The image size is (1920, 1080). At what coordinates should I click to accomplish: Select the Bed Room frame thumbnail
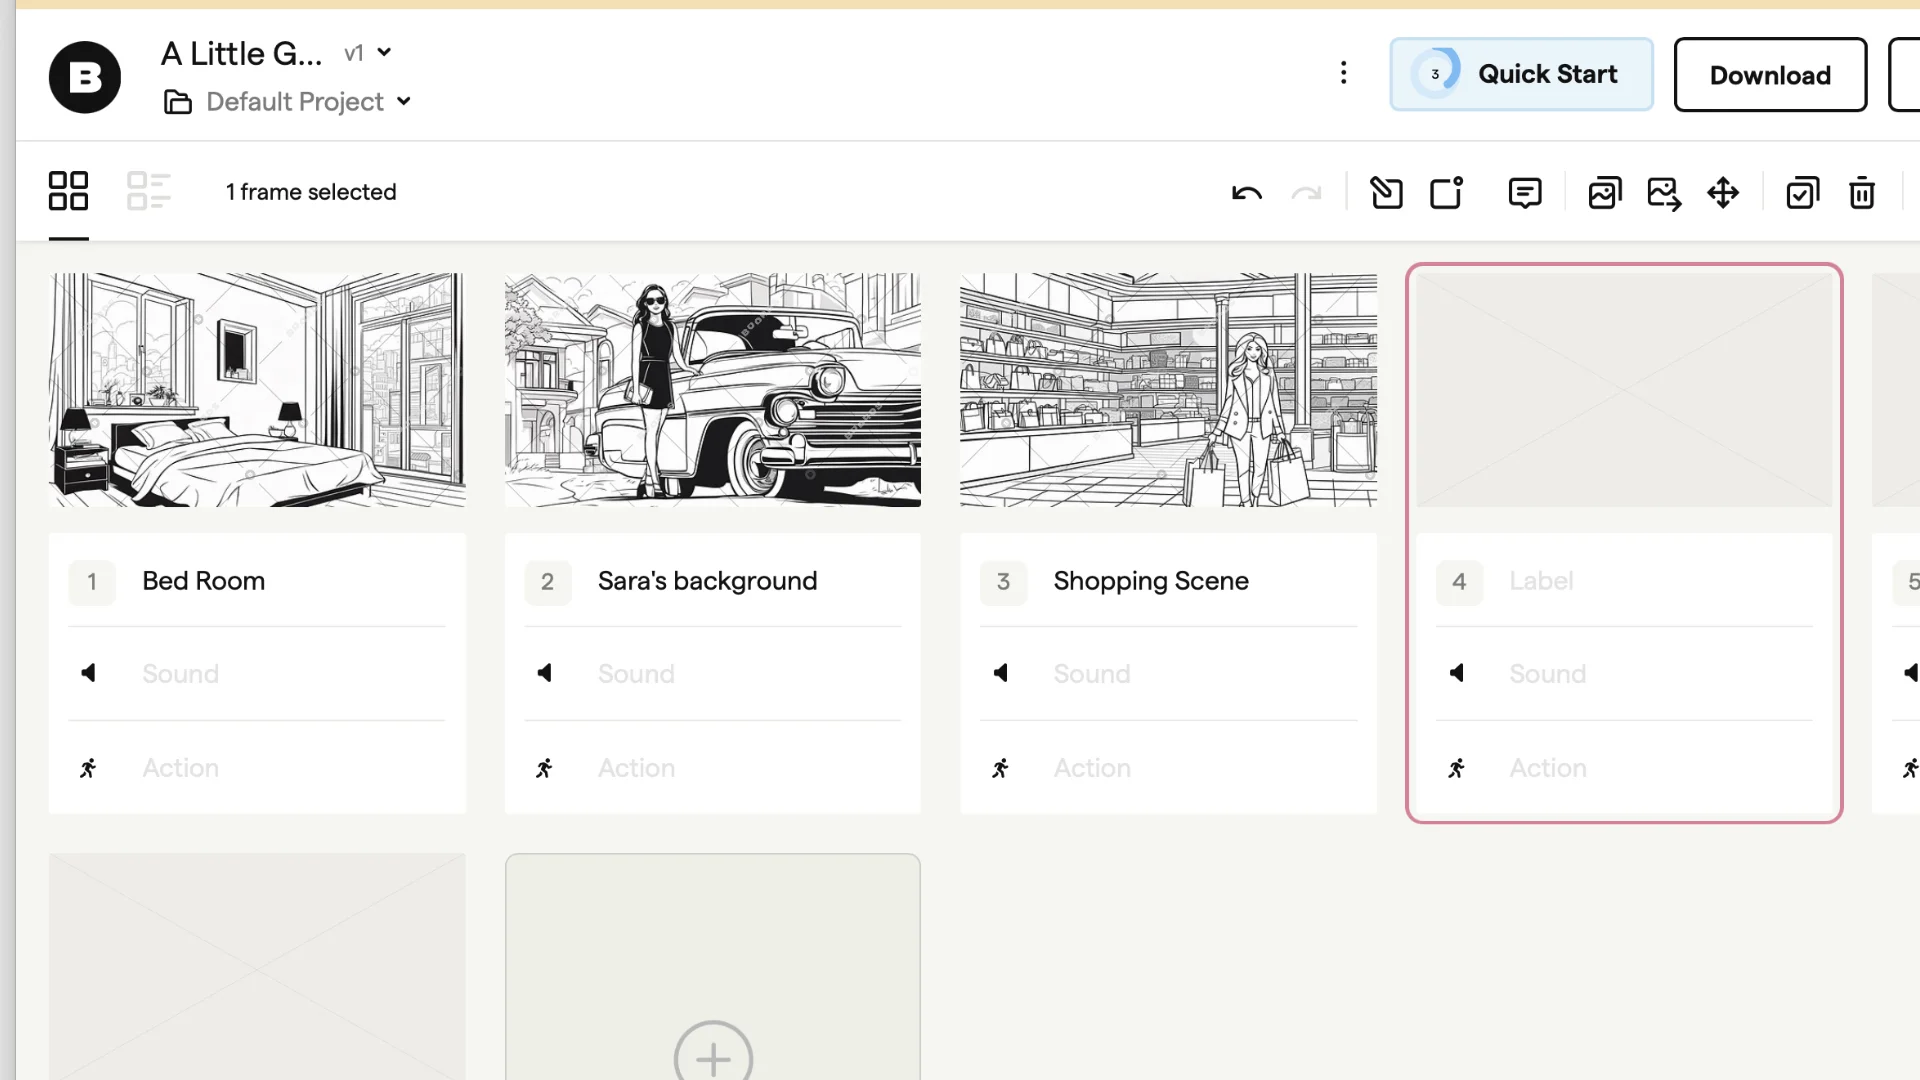[257, 390]
